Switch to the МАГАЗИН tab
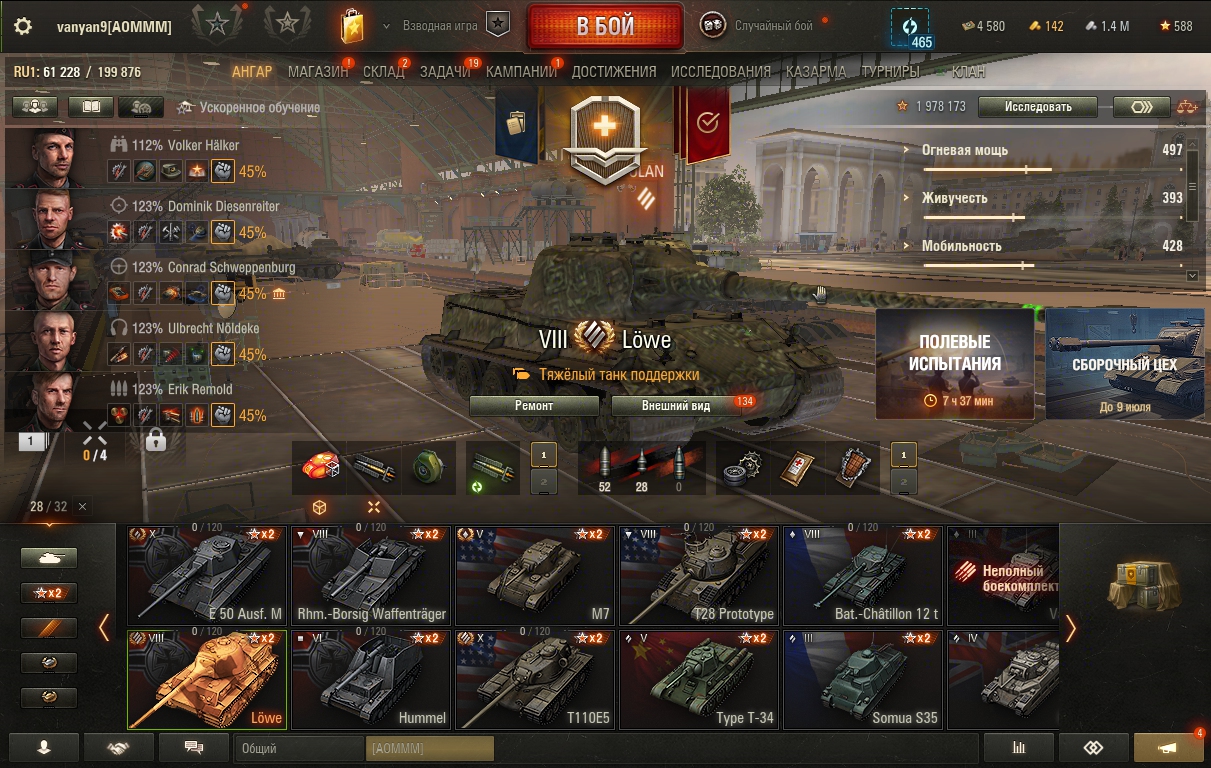 click(318, 72)
